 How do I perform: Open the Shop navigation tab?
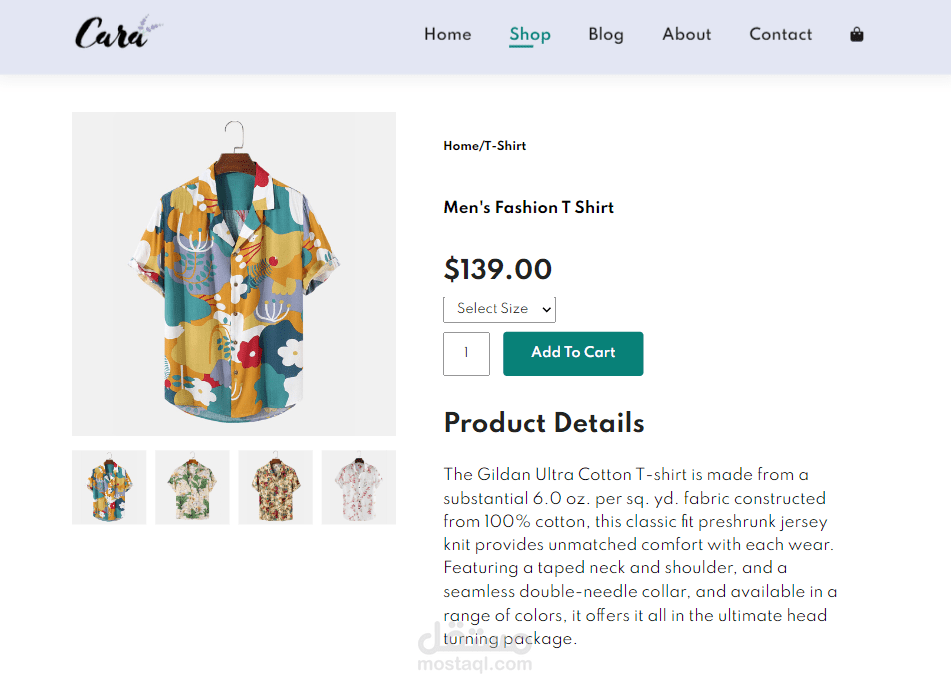tap(529, 34)
